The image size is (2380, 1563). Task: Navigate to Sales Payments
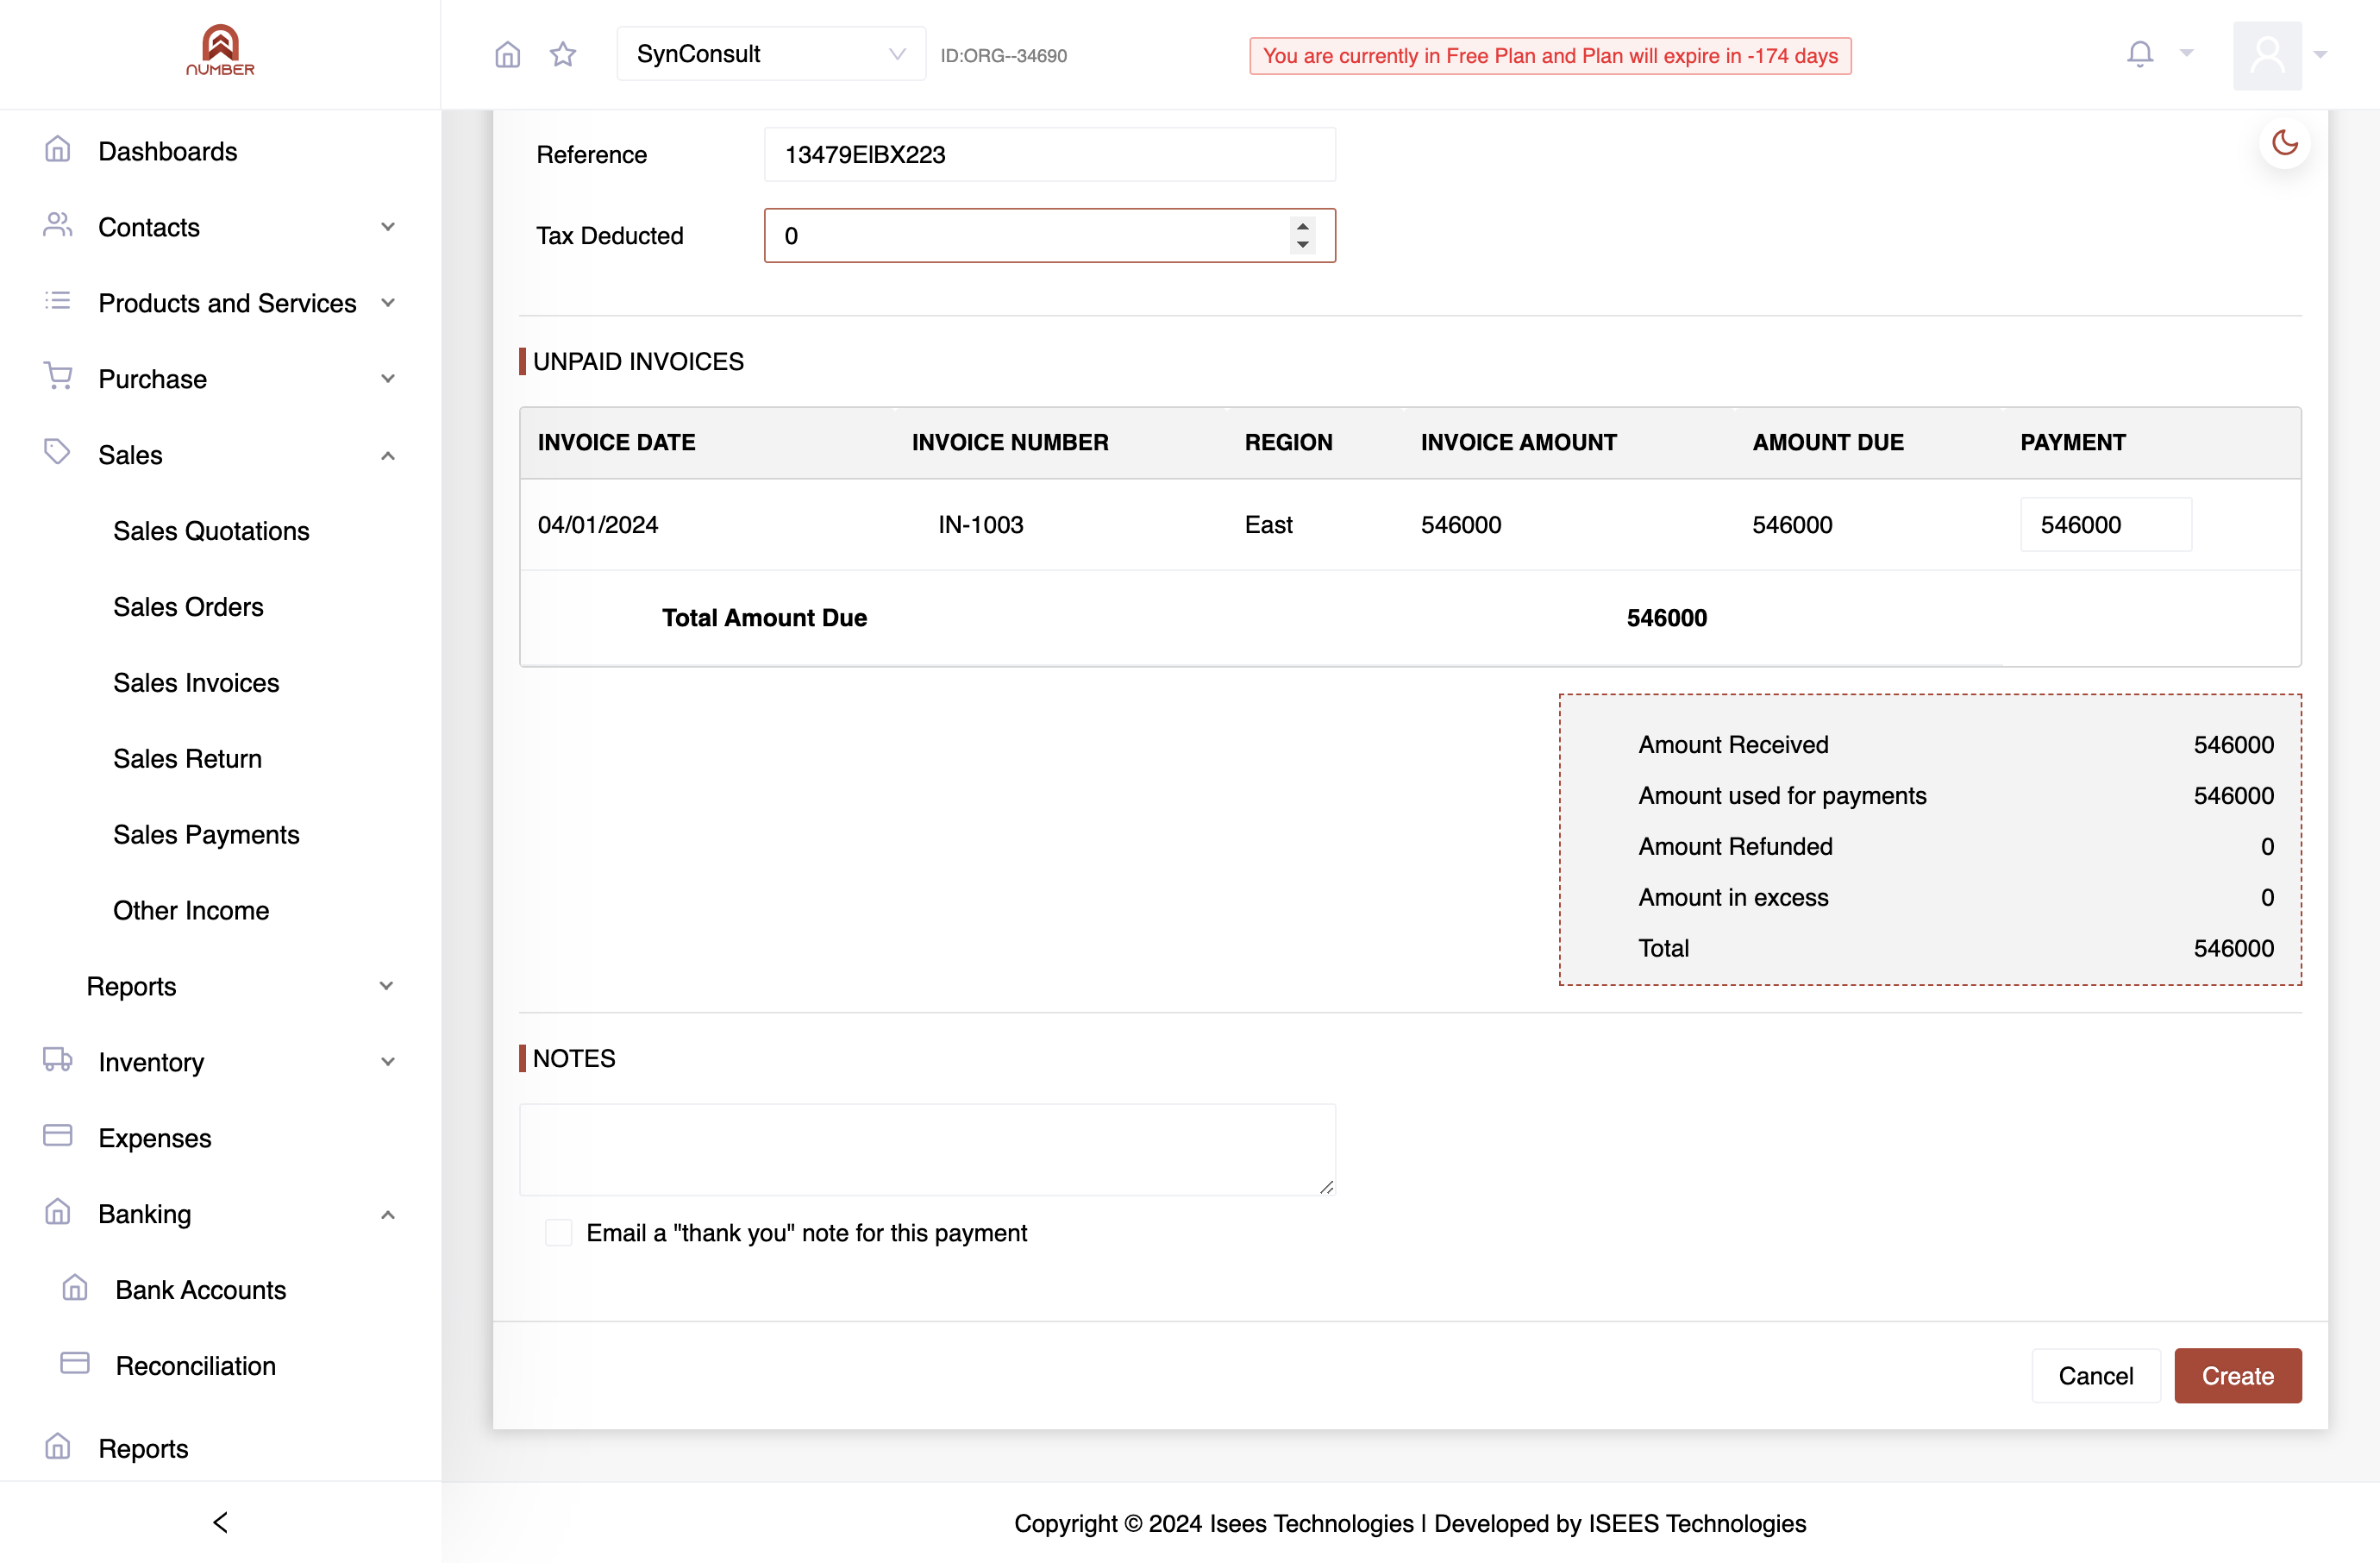[x=206, y=835]
